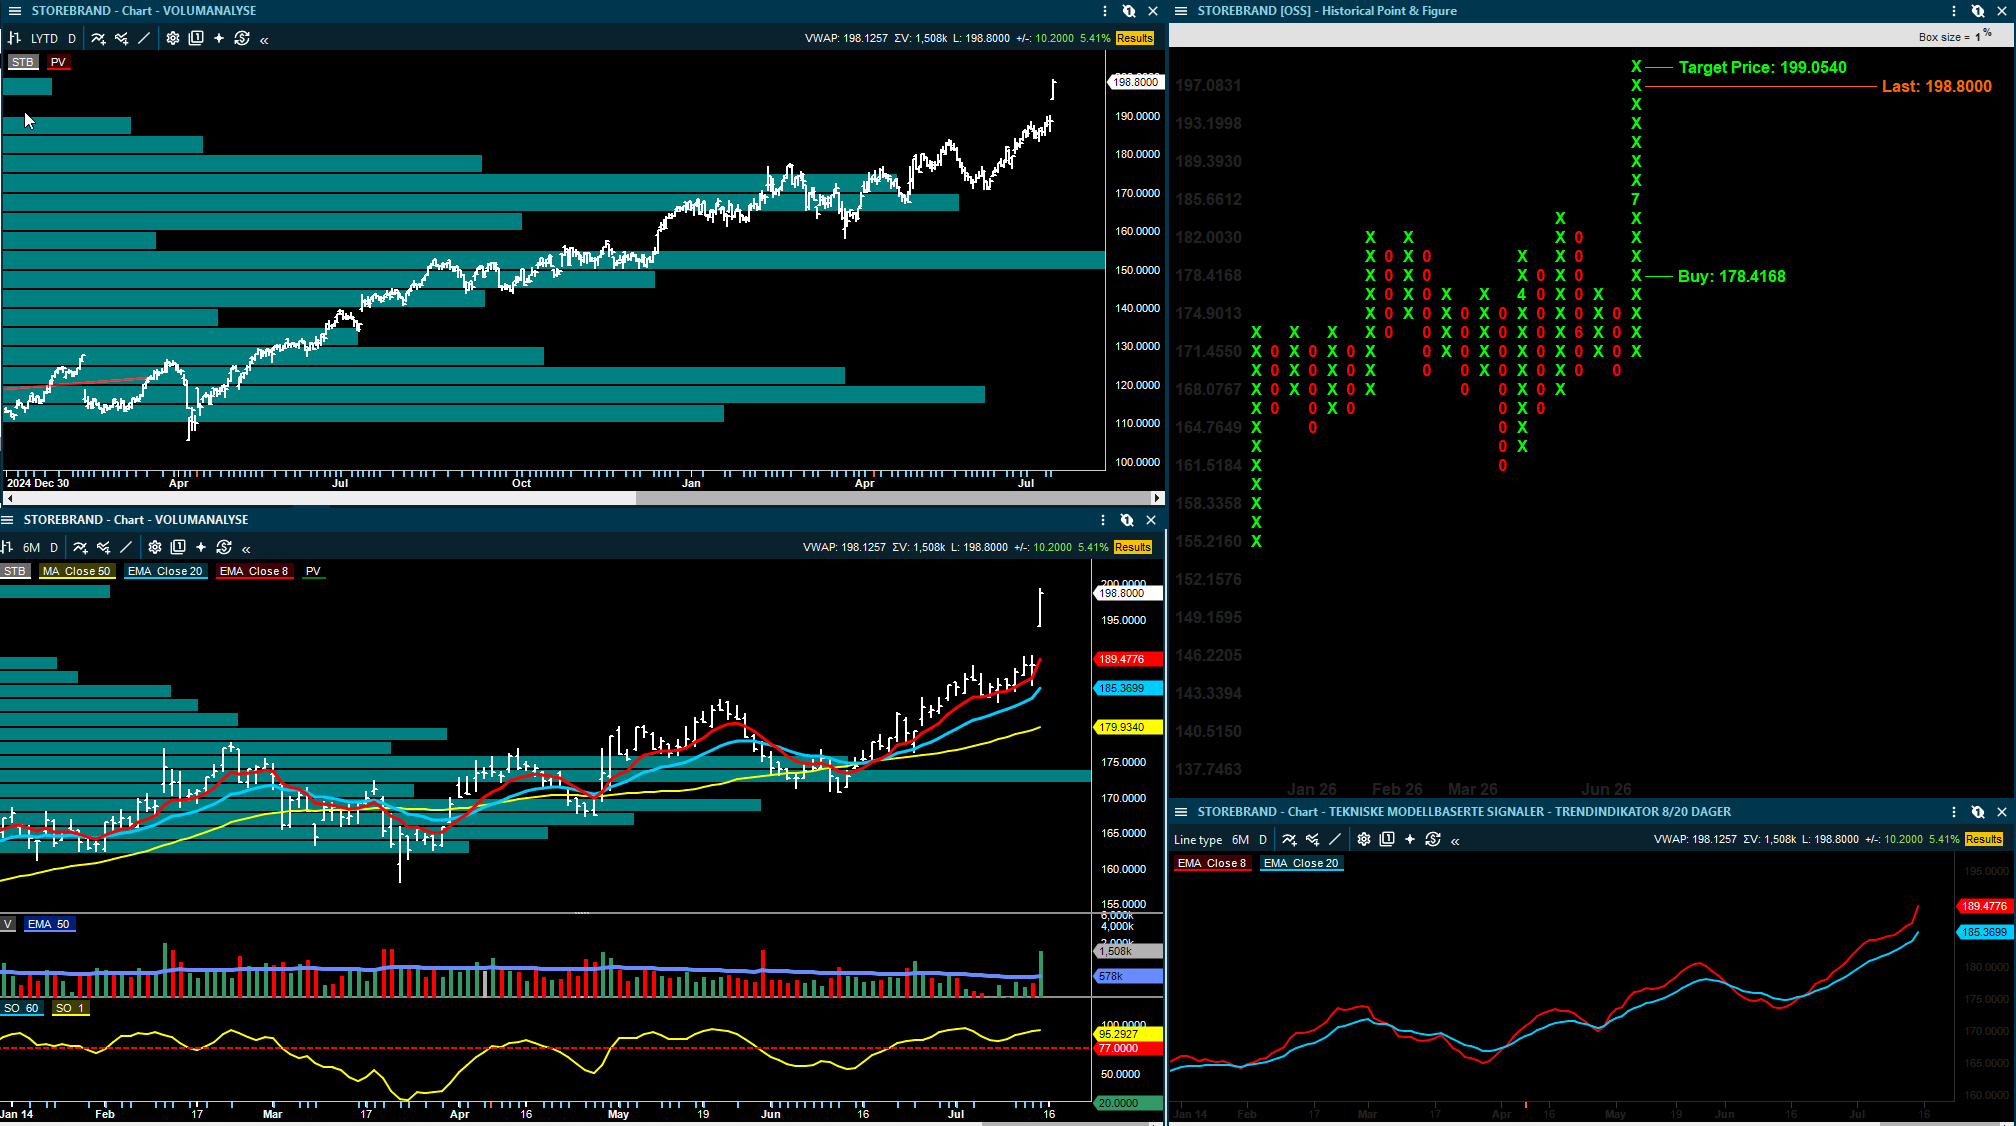Activate crosshair in 6M VOLUMANALYSE chart

point(201,547)
